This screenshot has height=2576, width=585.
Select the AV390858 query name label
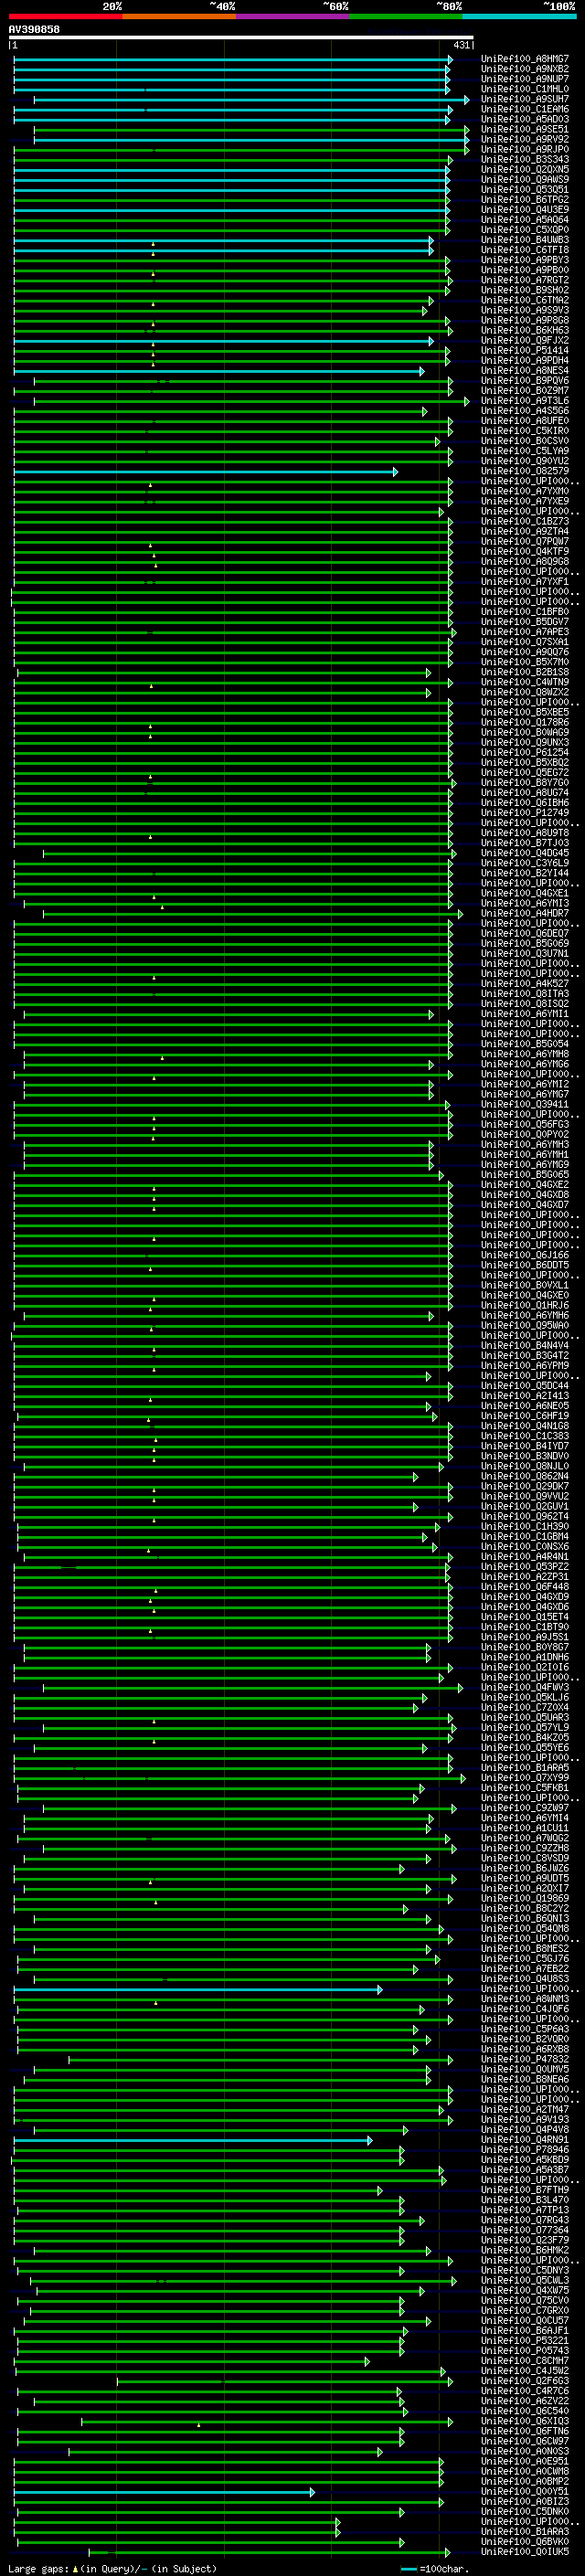click(x=34, y=29)
